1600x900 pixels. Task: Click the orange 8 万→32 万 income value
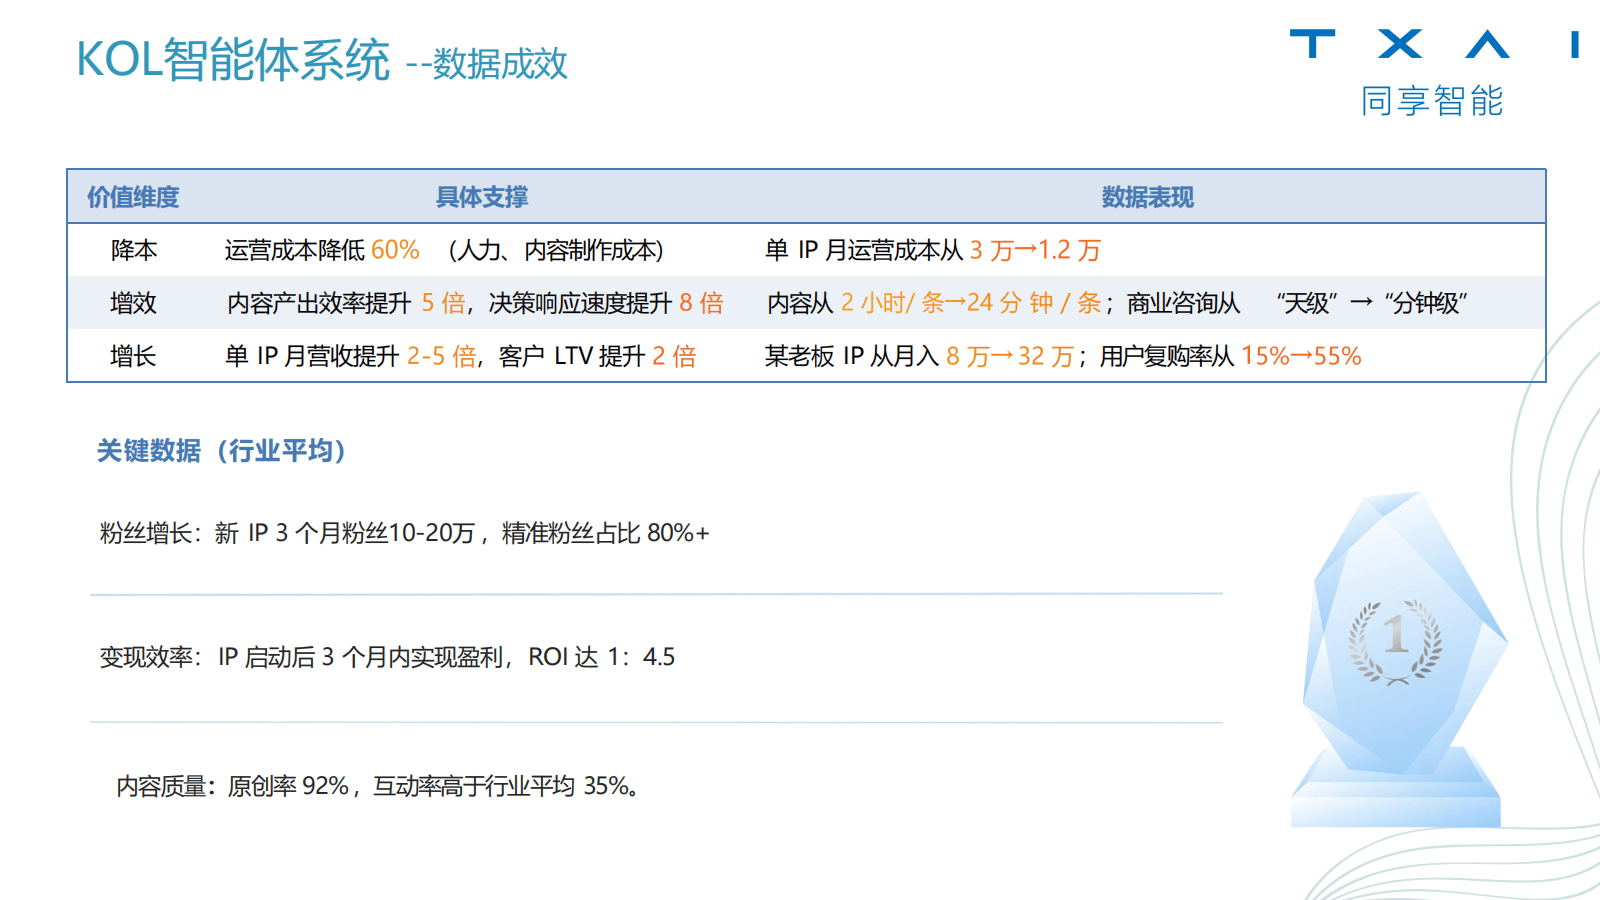[1009, 356]
